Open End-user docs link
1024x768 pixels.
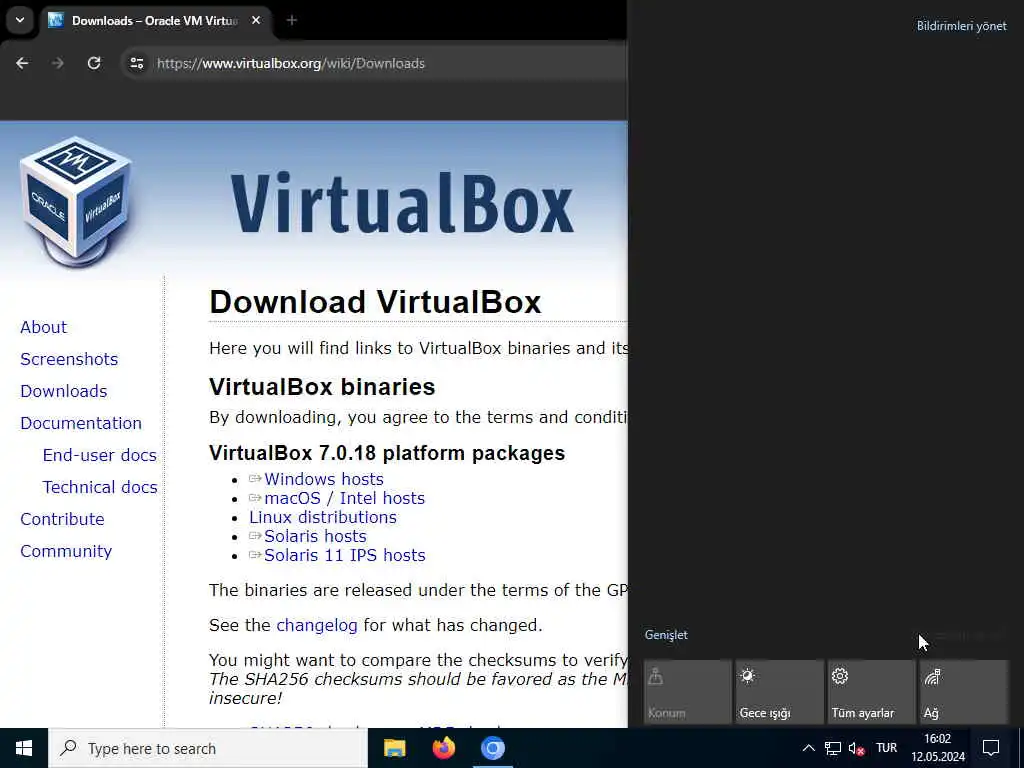point(99,455)
